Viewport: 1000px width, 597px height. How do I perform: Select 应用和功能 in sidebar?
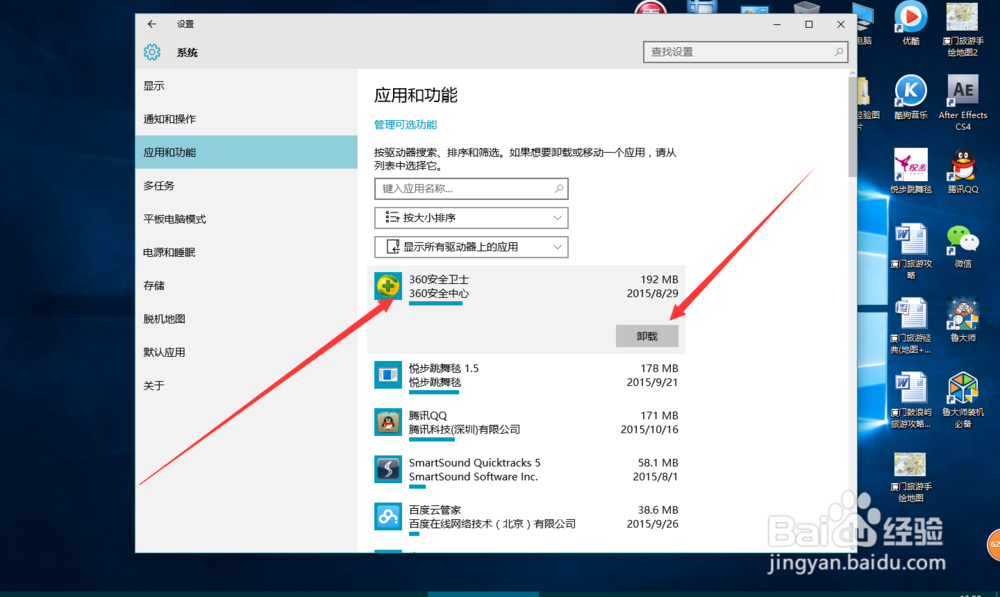[x=246, y=152]
